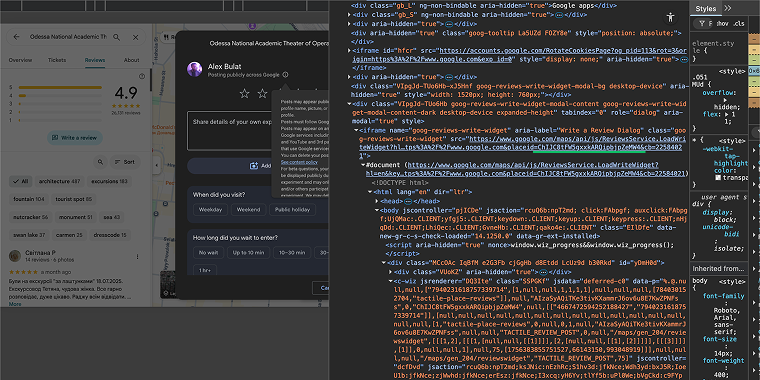Viewport: 760px width, 380px height.
Task: Click the 5-star rating bar
Action: click(x=60, y=87)
